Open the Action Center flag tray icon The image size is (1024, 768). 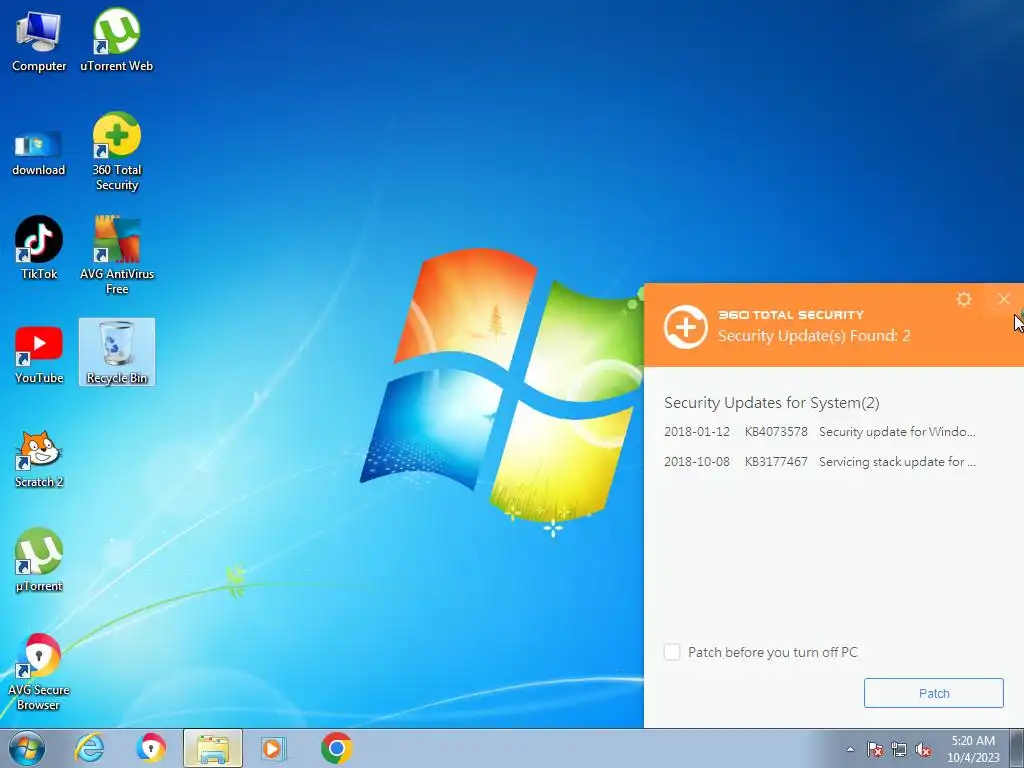874,749
